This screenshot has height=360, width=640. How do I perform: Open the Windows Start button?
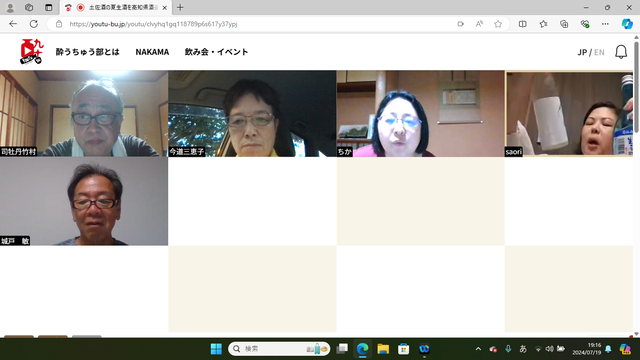pos(216,349)
